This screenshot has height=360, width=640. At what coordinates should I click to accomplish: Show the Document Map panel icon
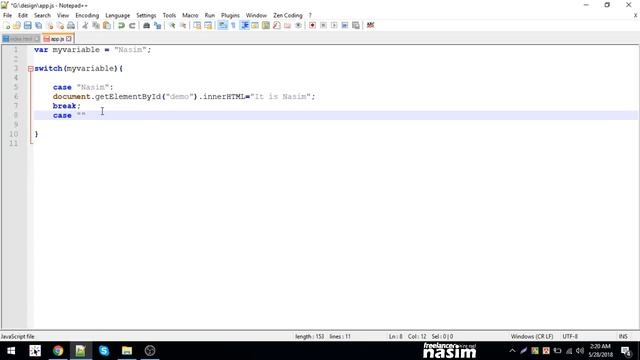tap(266, 25)
